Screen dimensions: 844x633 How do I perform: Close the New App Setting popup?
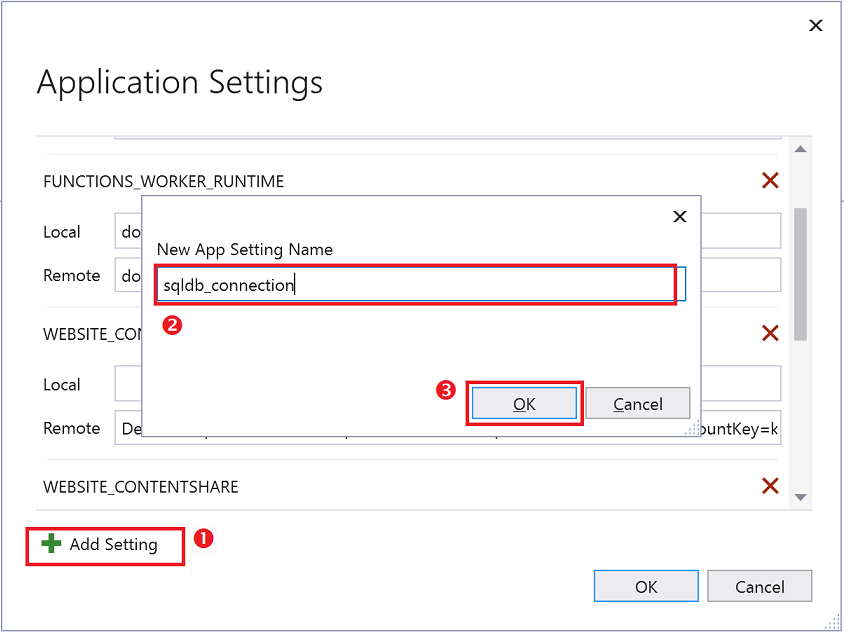(x=680, y=216)
